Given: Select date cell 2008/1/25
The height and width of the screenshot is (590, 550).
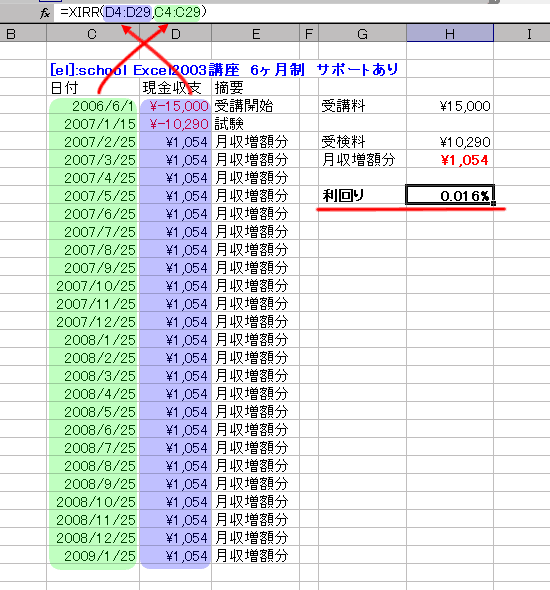Looking at the screenshot, I should click(x=93, y=340).
